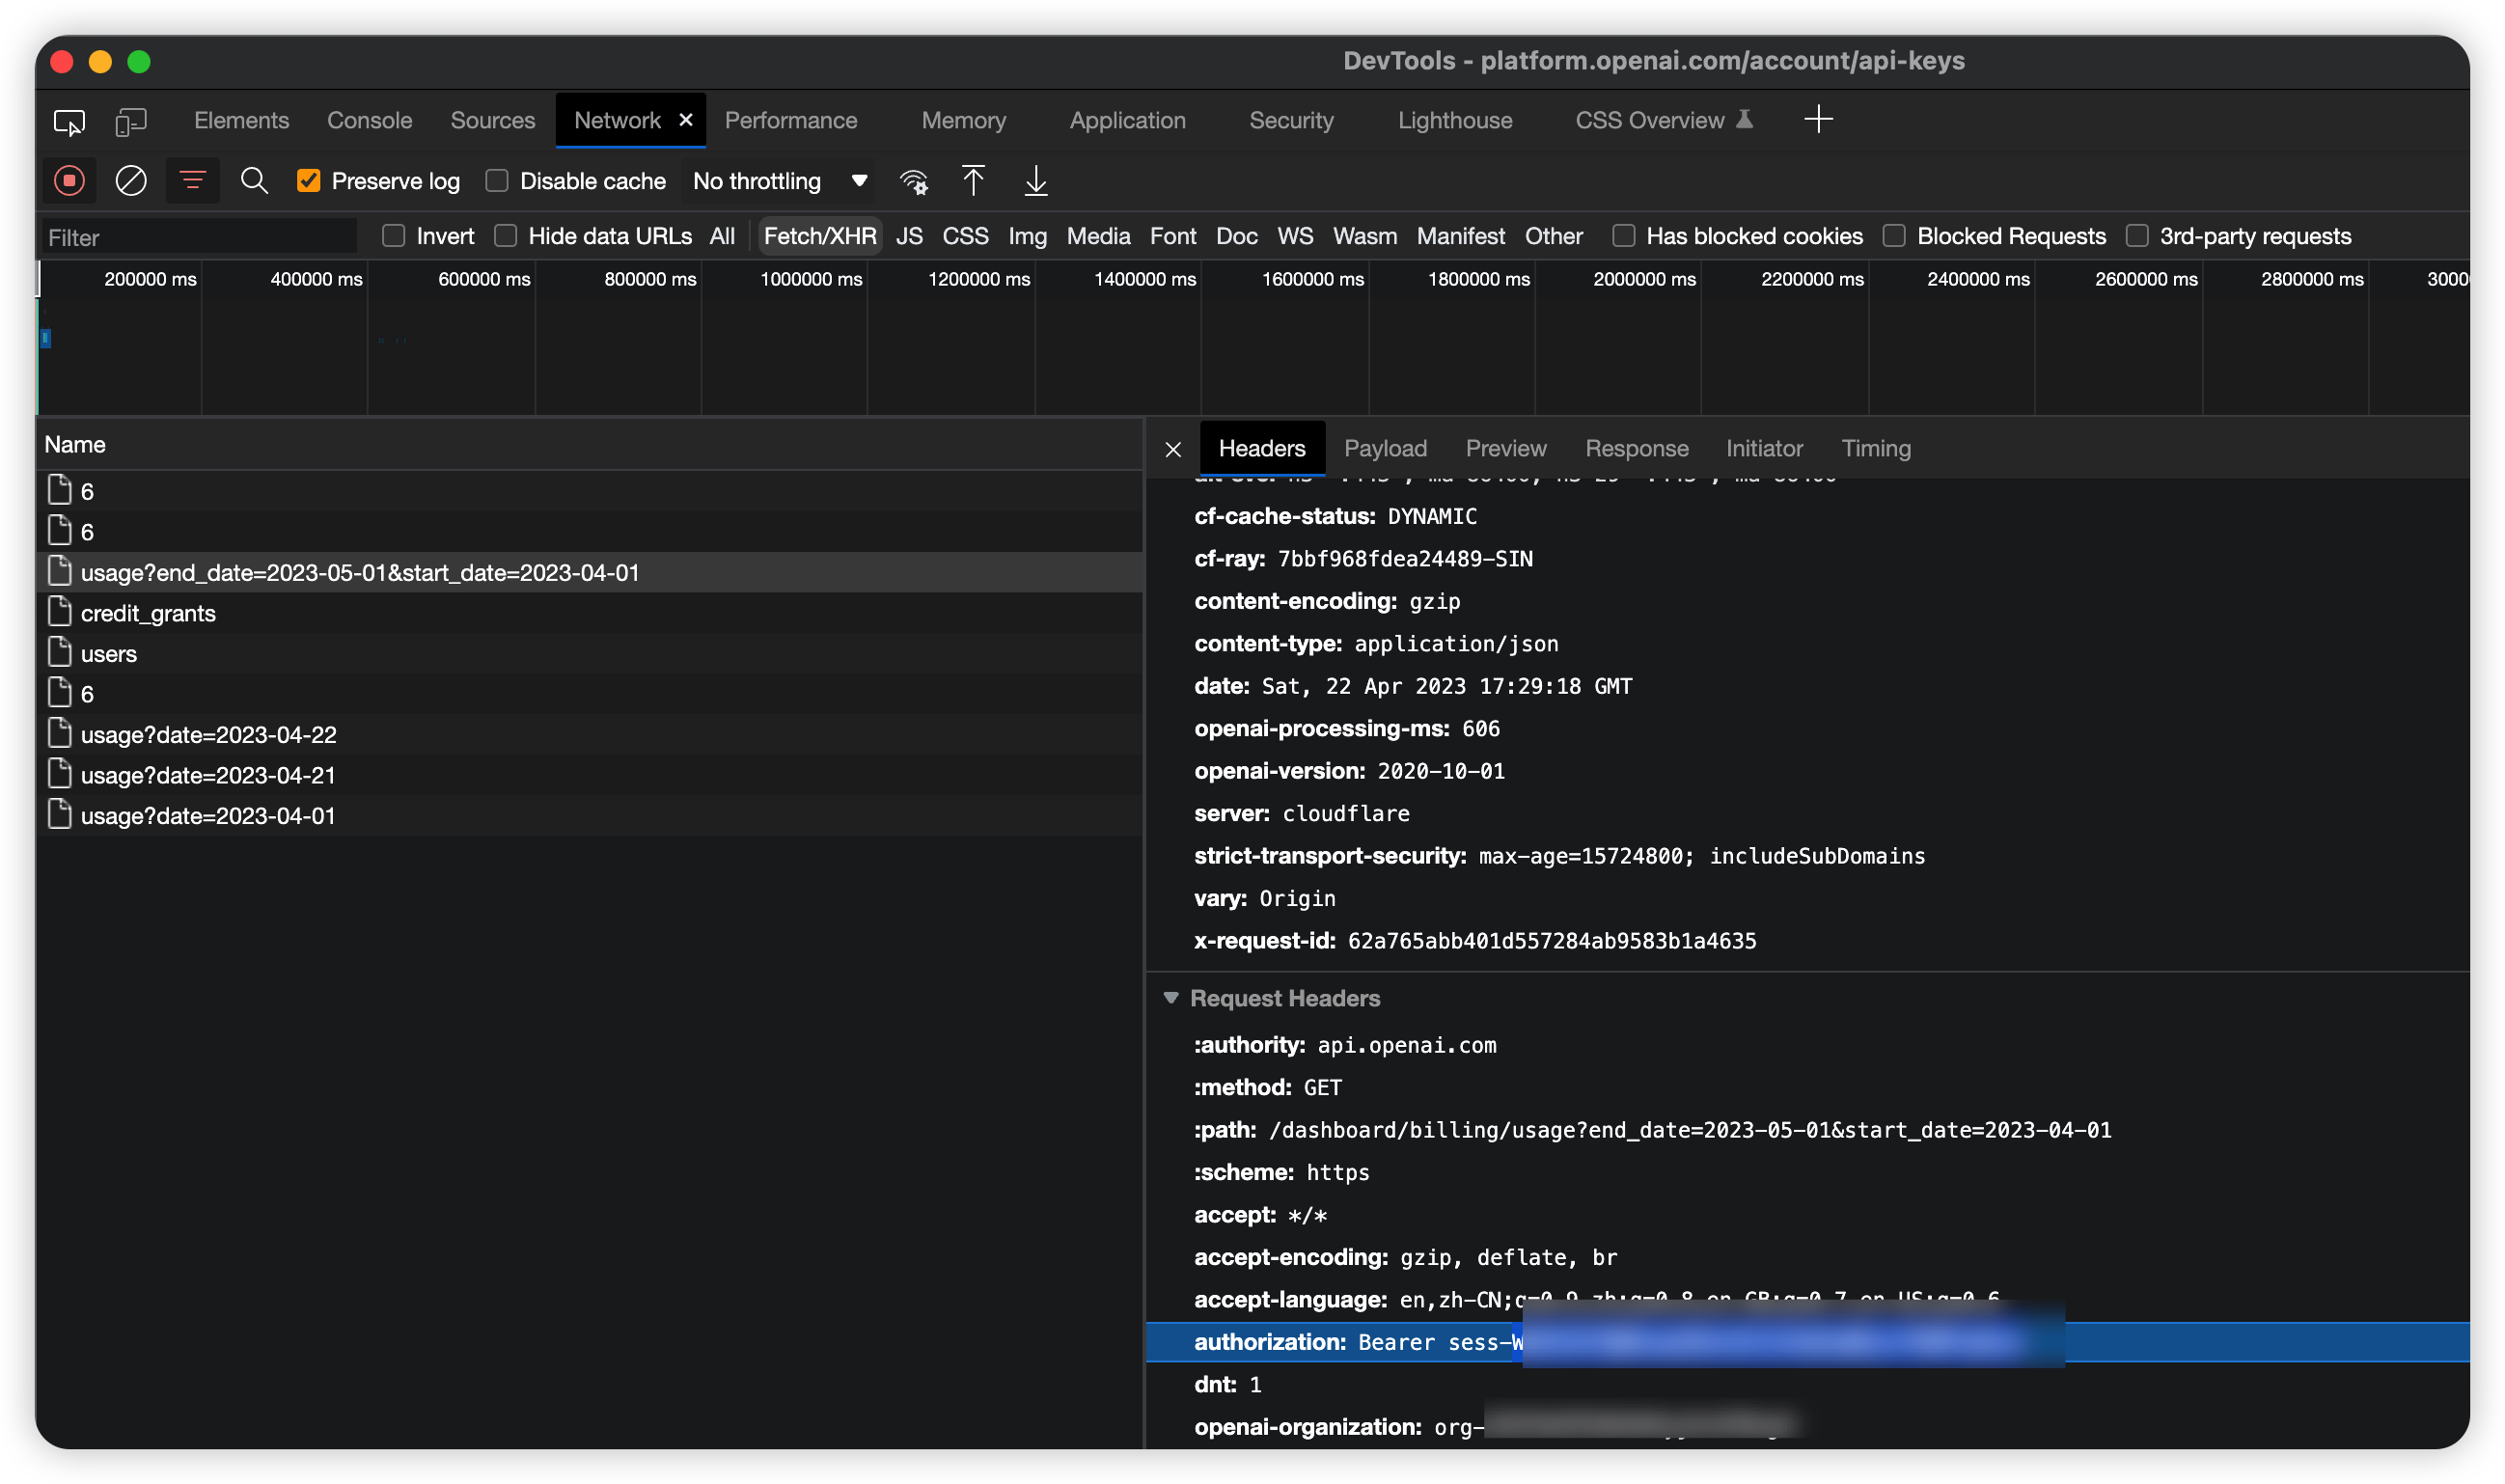Stop recording network log
Screen dimensions: 2505x1484
coord(69,181)
